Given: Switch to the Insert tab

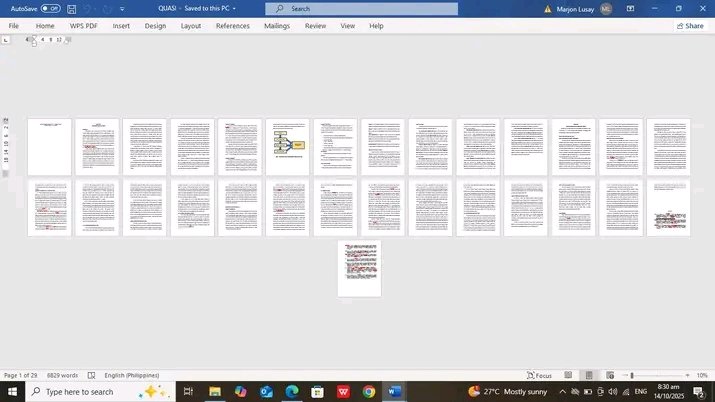Looking at the screenshot, I should [121, 26].
